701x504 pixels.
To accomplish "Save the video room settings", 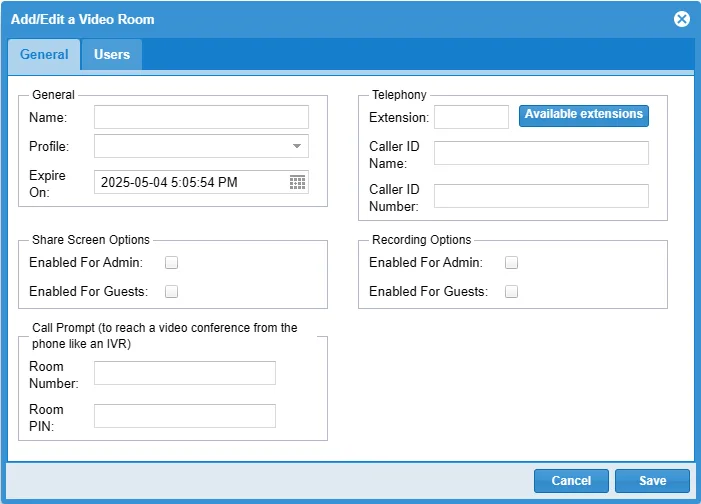I will [652, 481].
